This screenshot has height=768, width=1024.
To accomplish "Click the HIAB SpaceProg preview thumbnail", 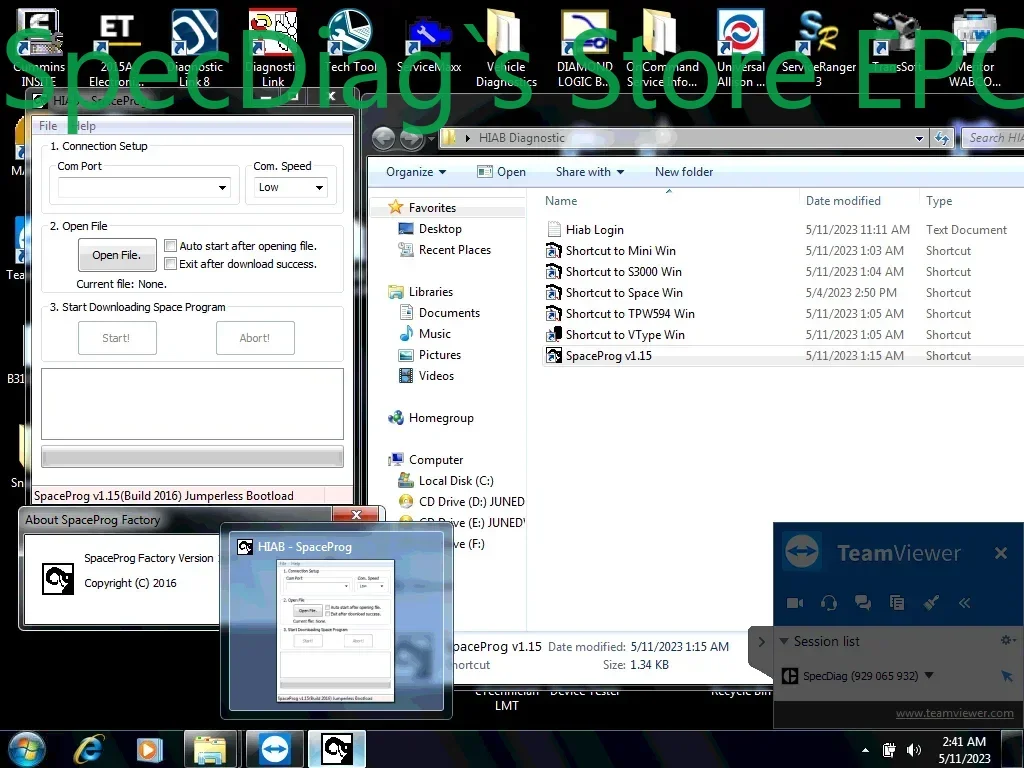I will pyautogui.click(x=336, y=632).
